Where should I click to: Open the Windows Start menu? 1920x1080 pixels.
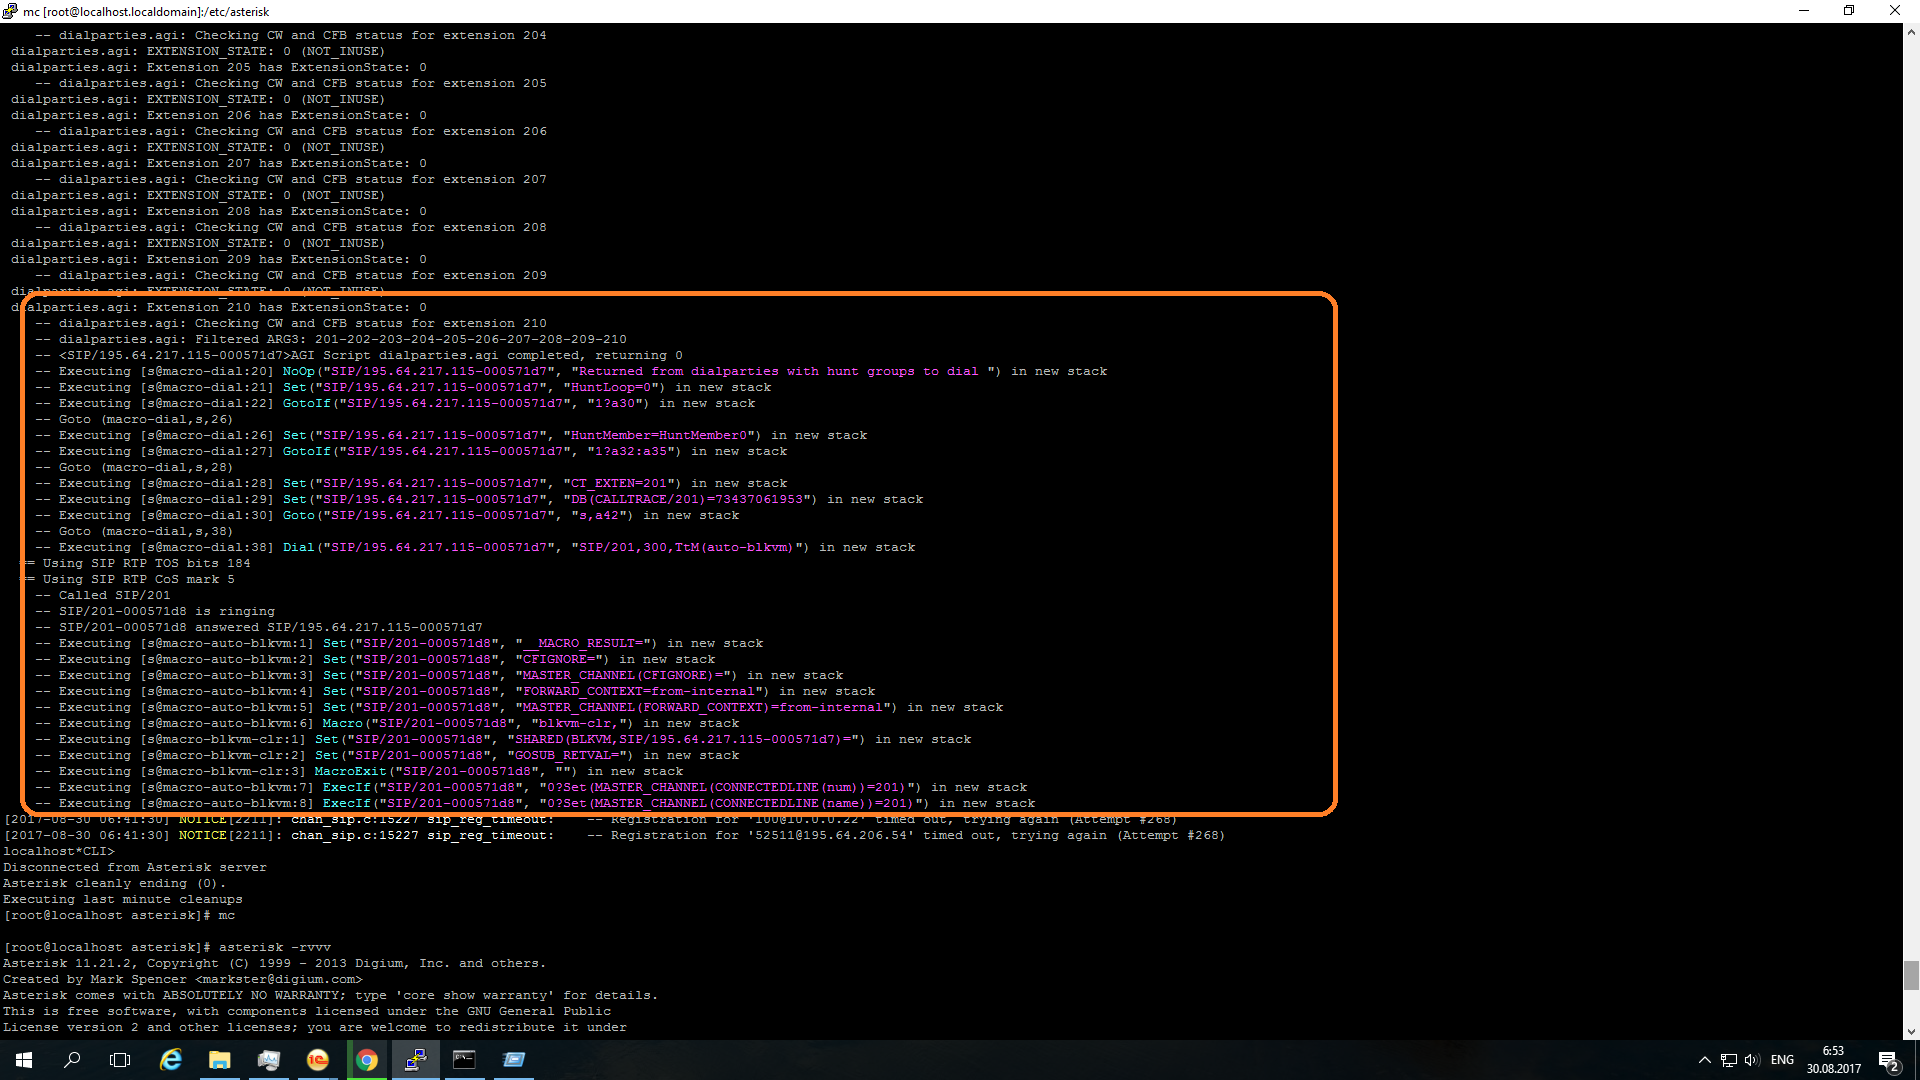[x=24, y=1059]
